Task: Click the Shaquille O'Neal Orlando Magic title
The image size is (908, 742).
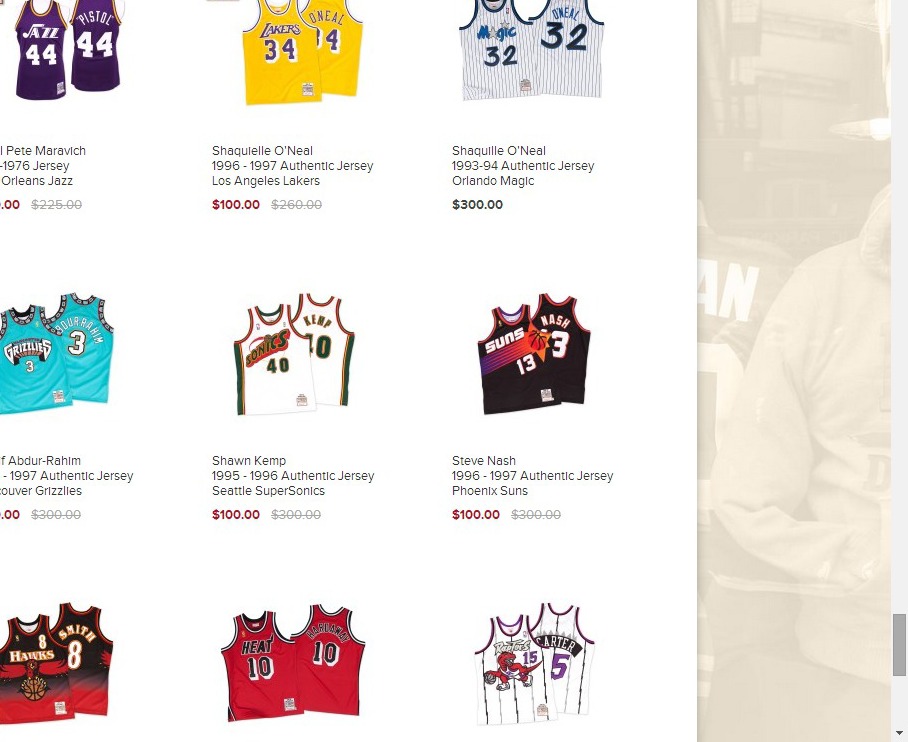Action: click(x=523, y=166)
